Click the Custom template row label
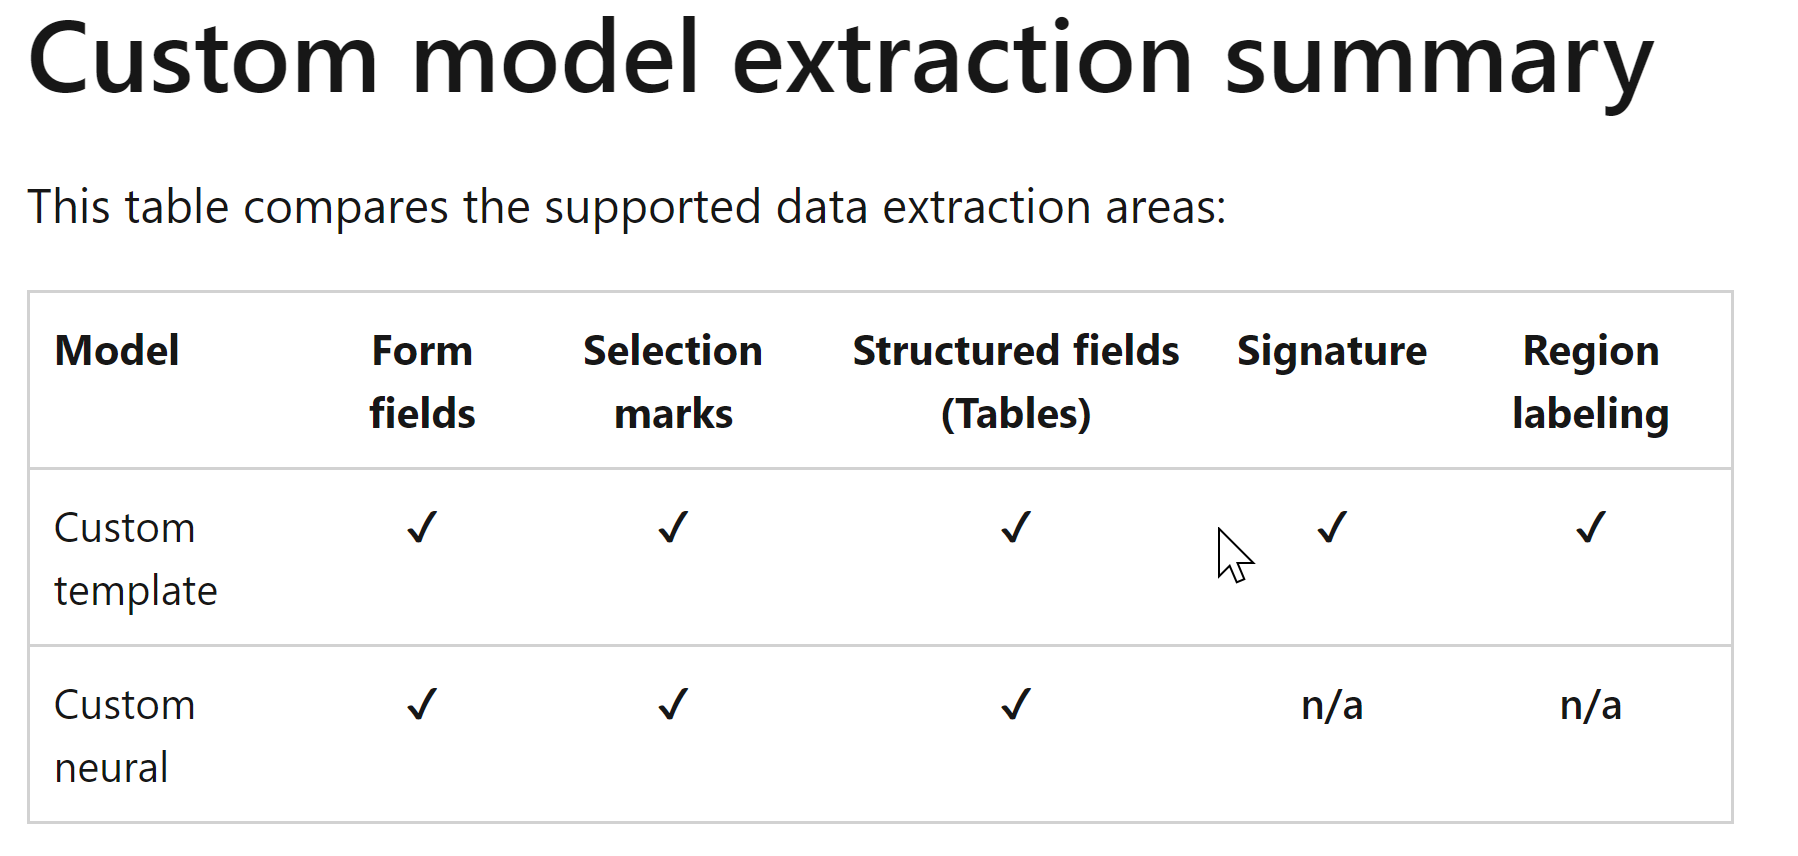 136,559
